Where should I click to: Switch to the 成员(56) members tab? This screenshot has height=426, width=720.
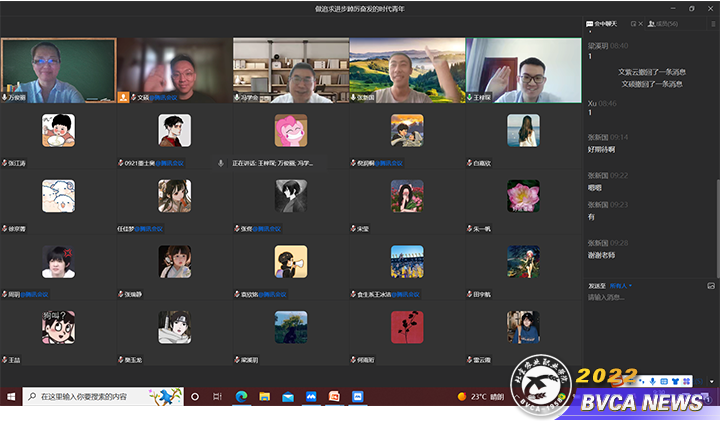[x=663, y=23]
